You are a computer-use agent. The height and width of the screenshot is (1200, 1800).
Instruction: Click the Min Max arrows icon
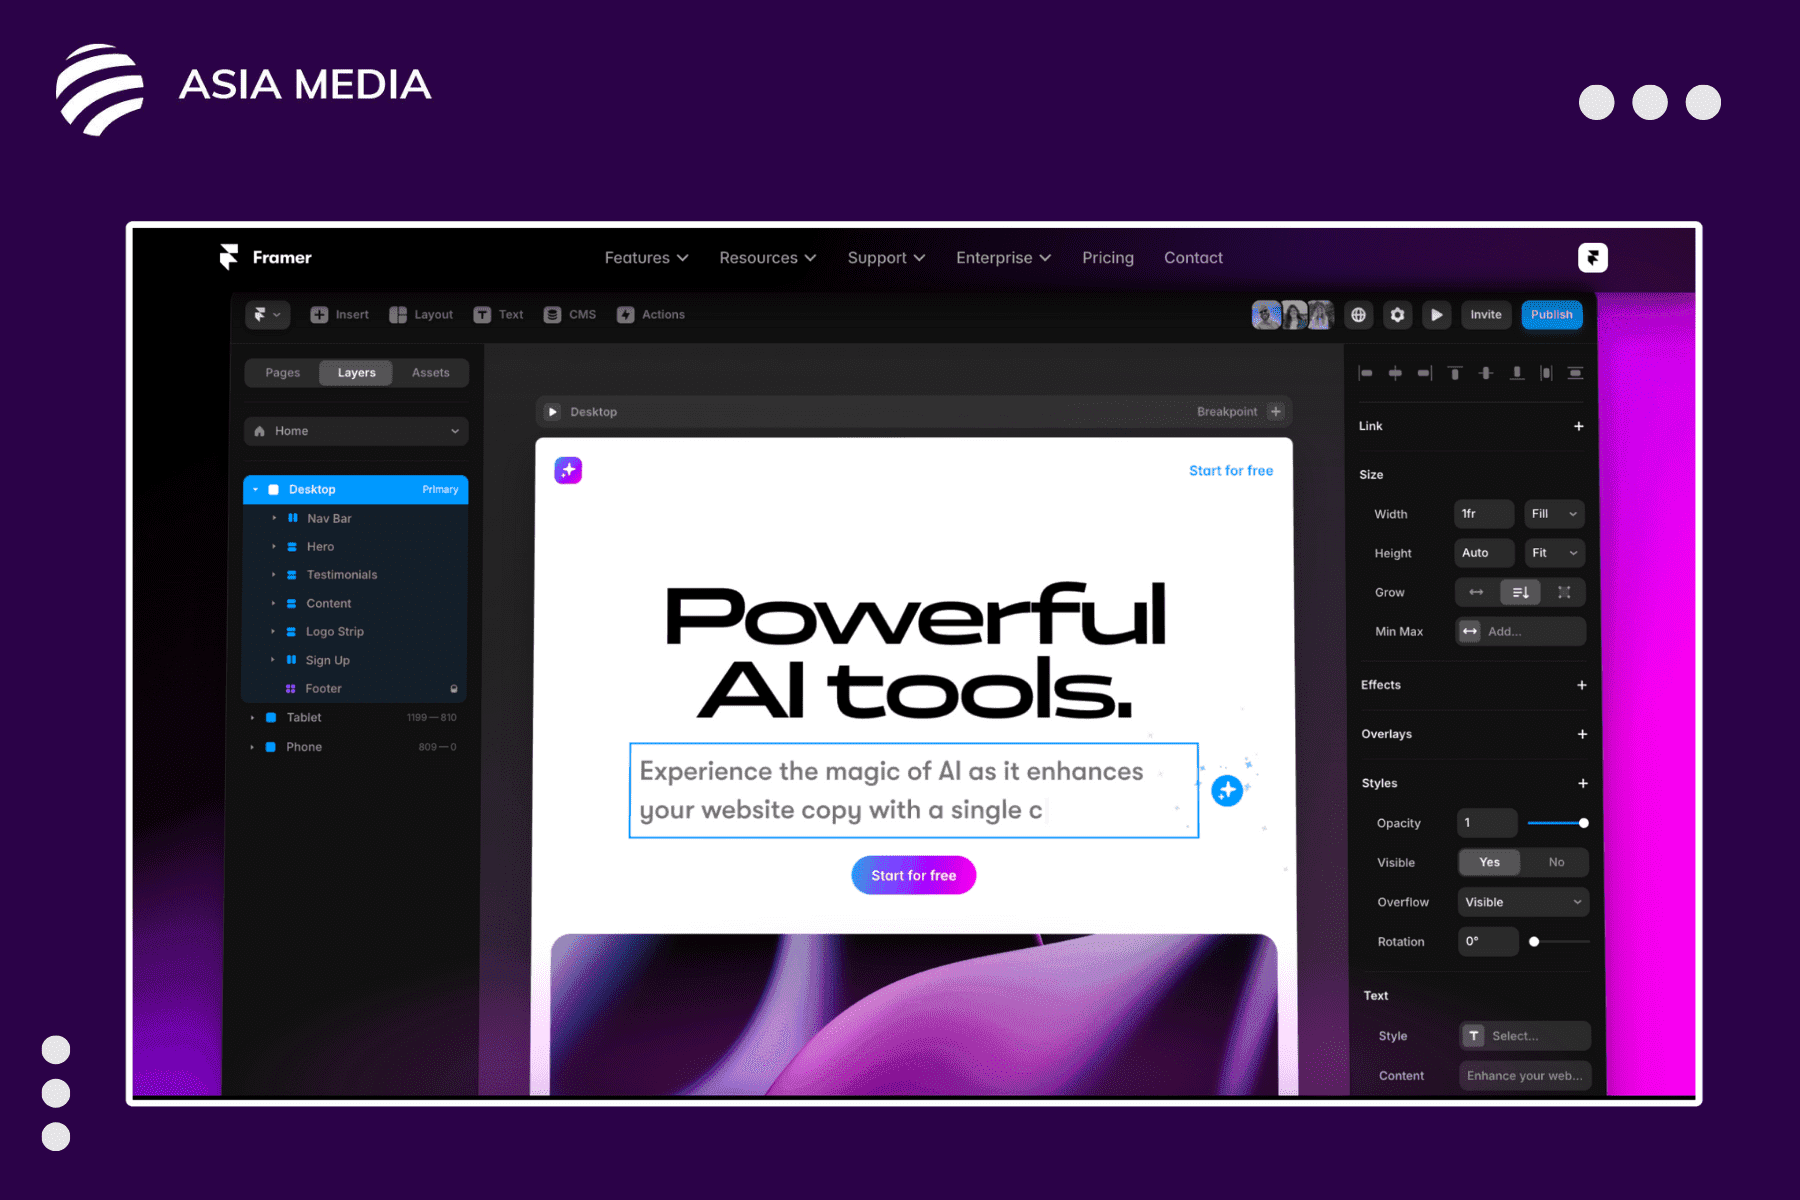(1470, 632)
